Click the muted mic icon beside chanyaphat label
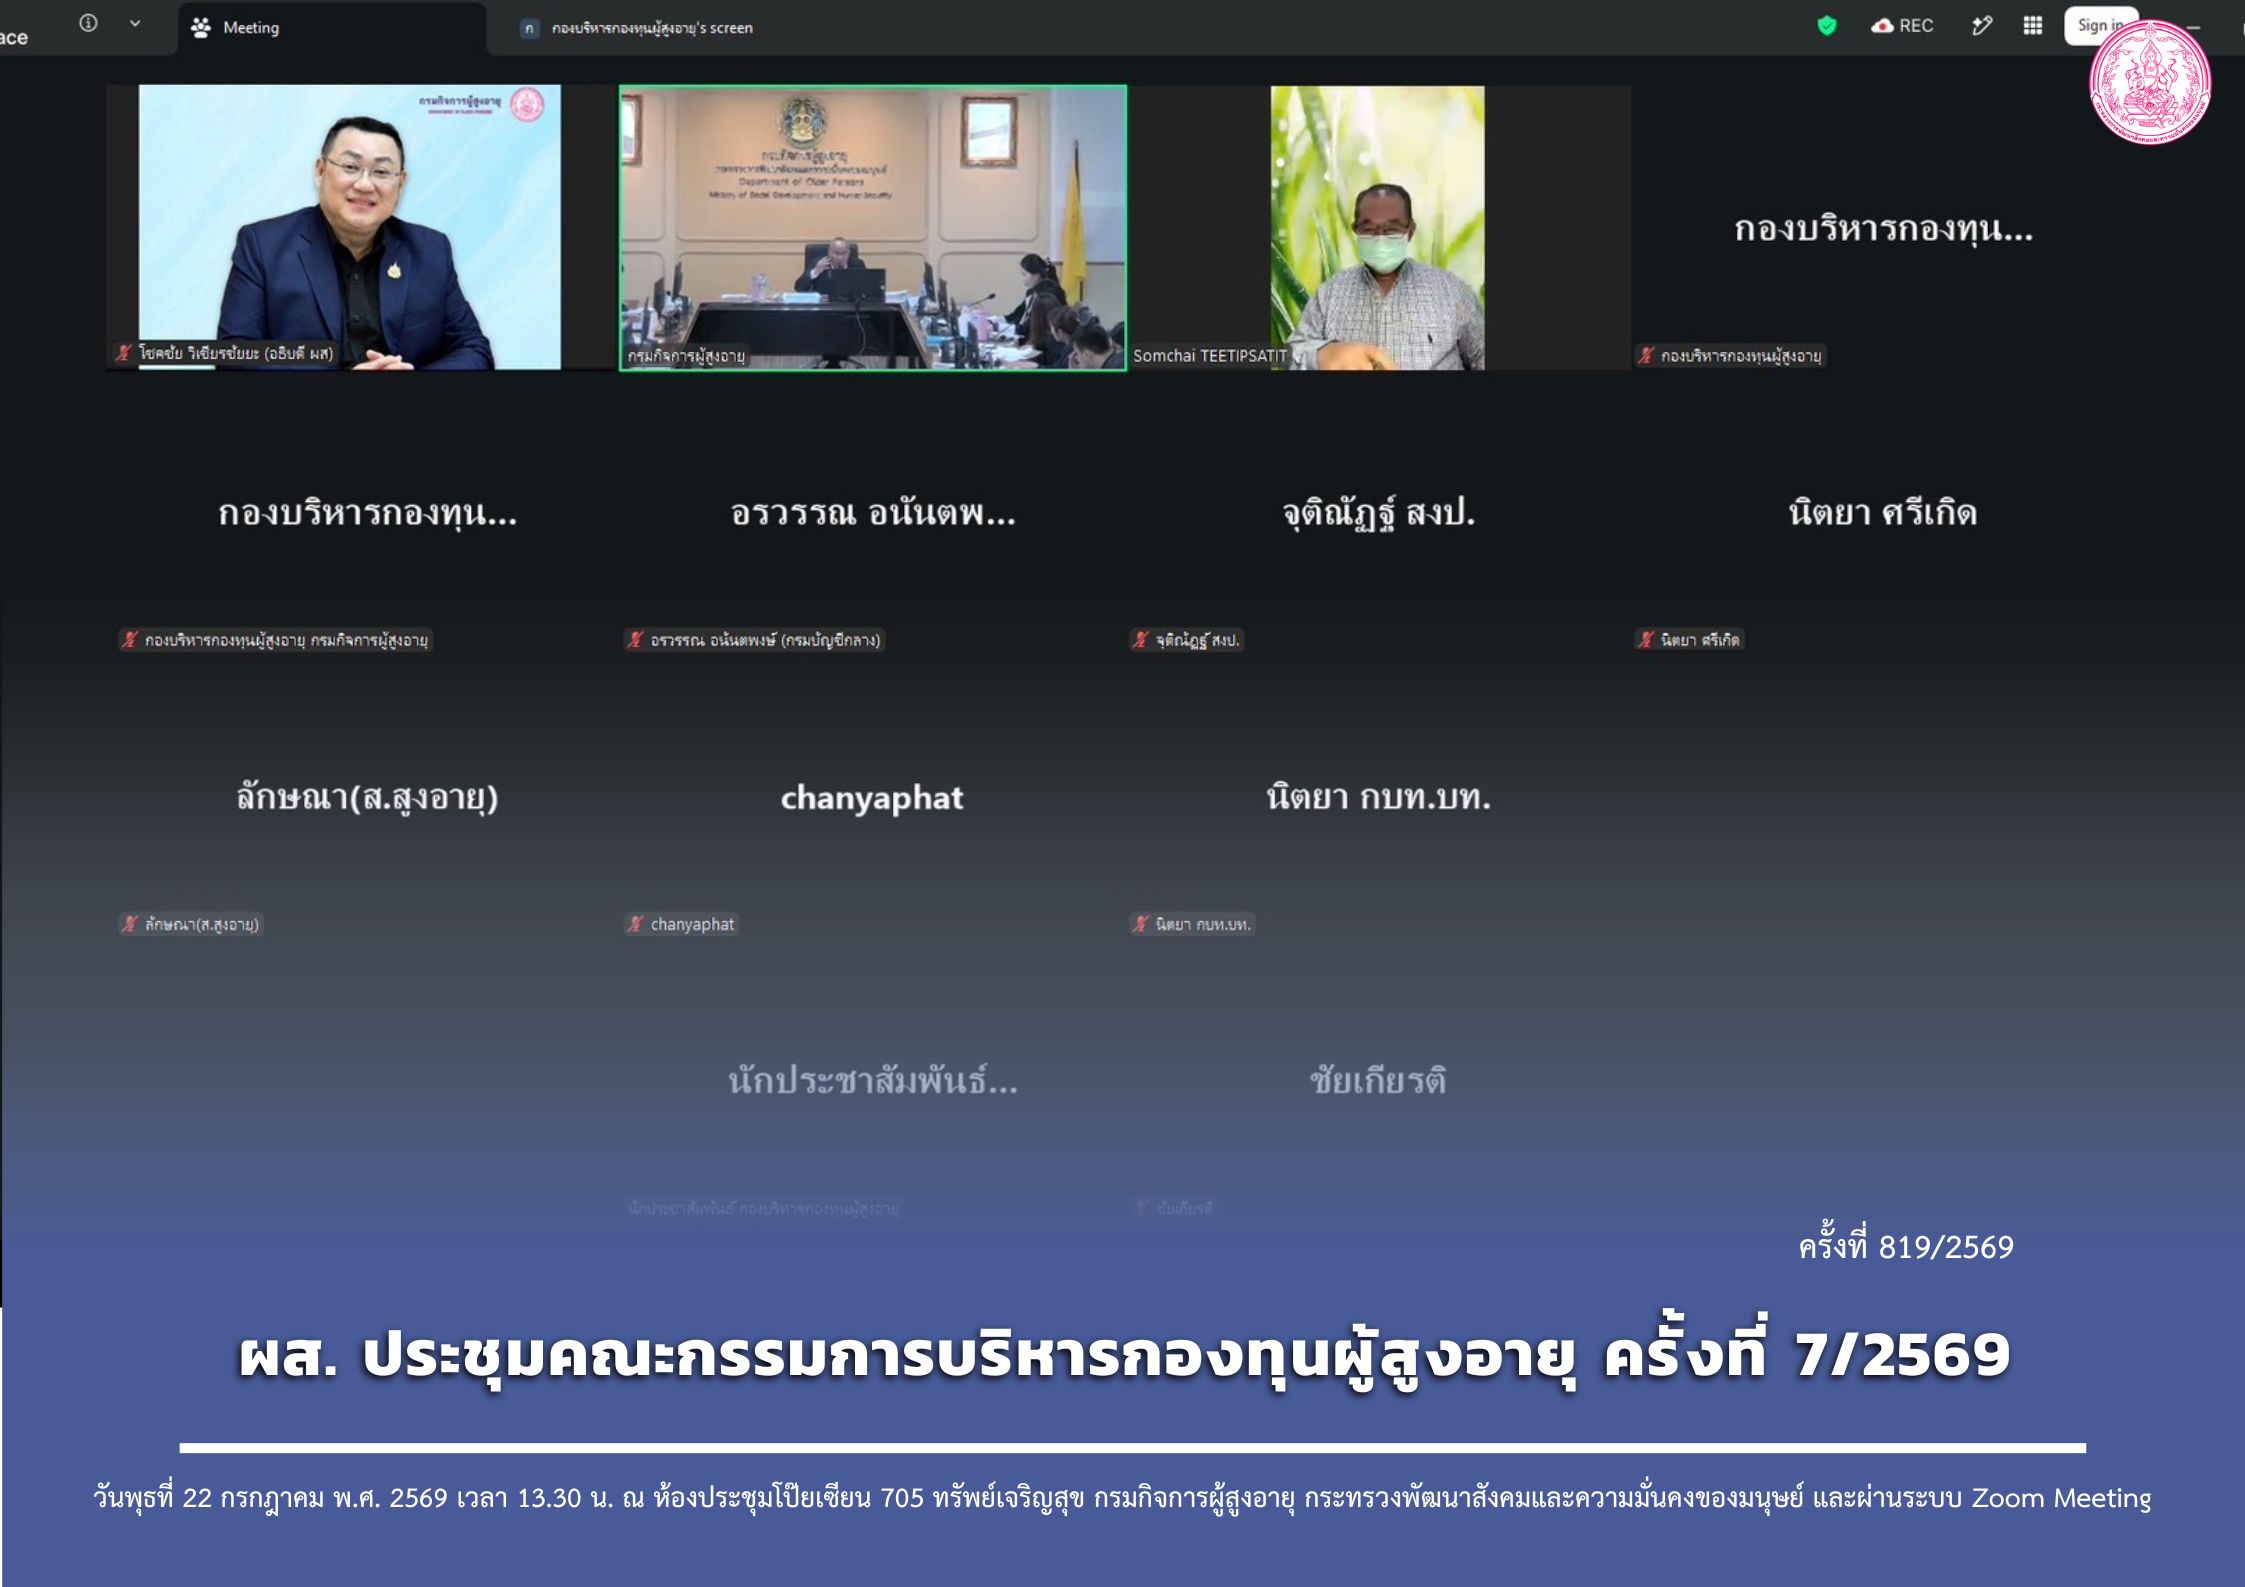Viewport: 2245px width, 1587px height. coord(635,924)
